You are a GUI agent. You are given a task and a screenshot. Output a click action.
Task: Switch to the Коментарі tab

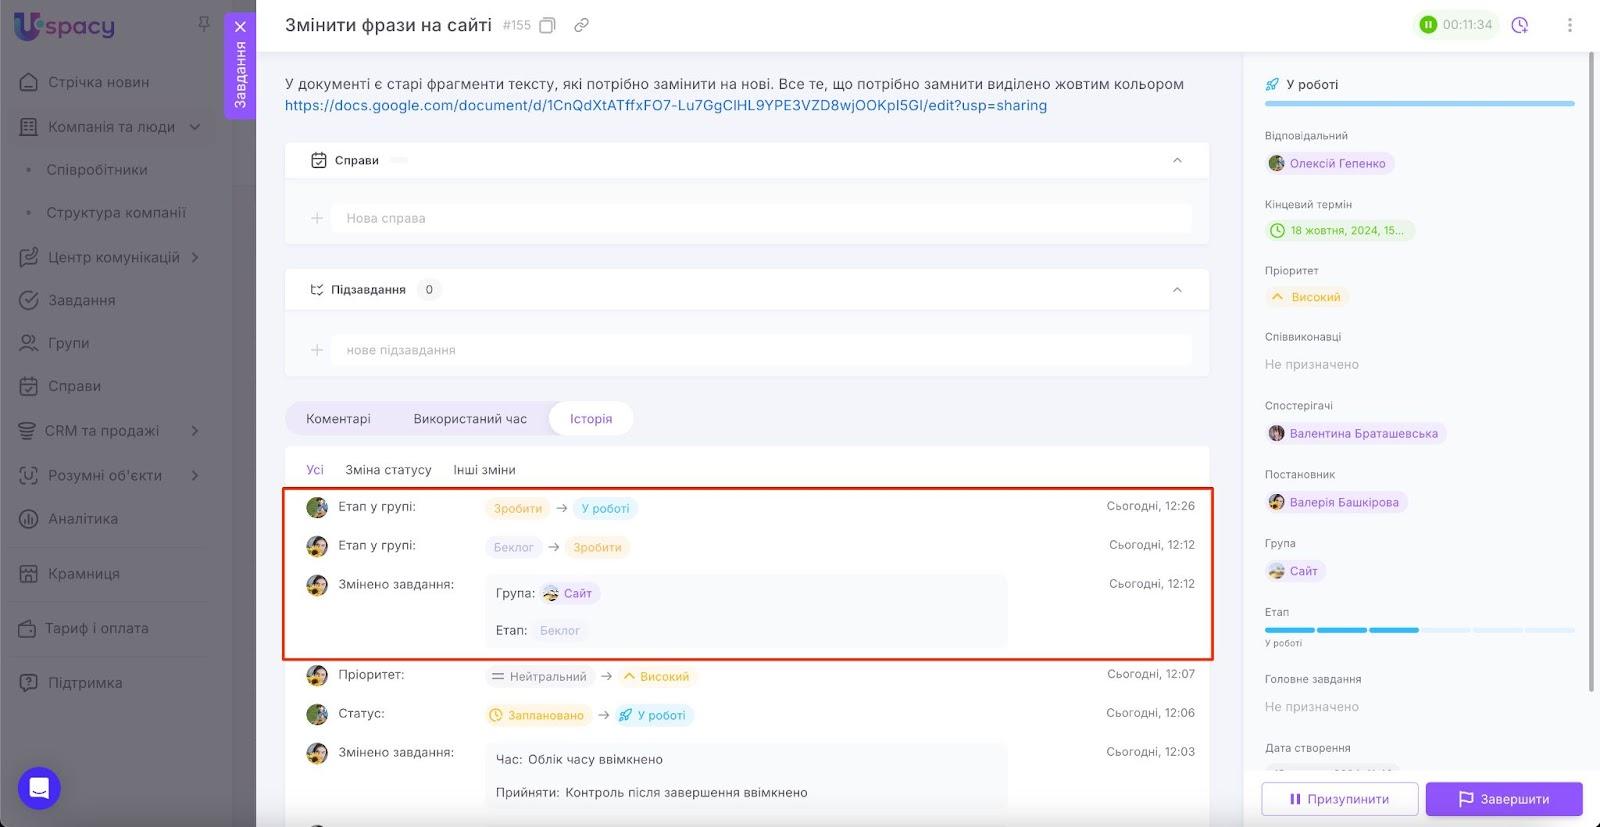coord(338,419)
